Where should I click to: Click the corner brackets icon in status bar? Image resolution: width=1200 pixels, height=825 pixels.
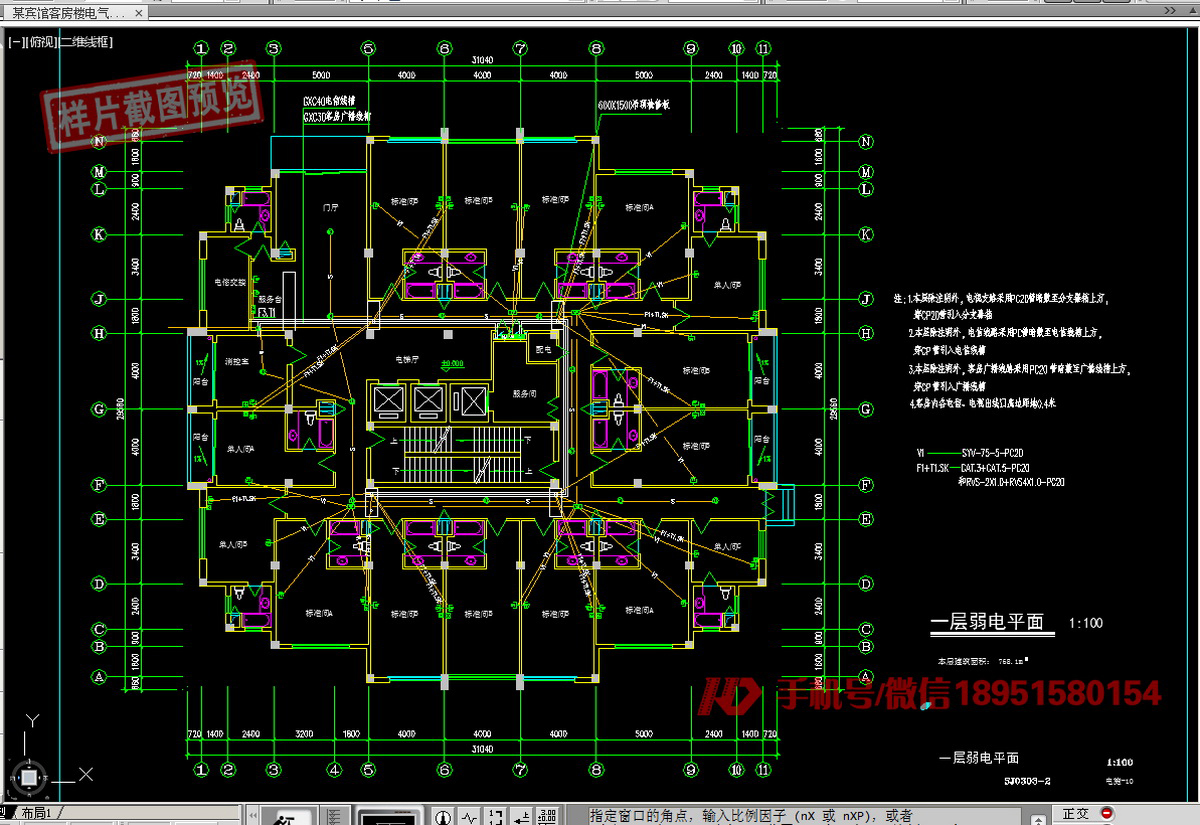click(x=496, y=816)
